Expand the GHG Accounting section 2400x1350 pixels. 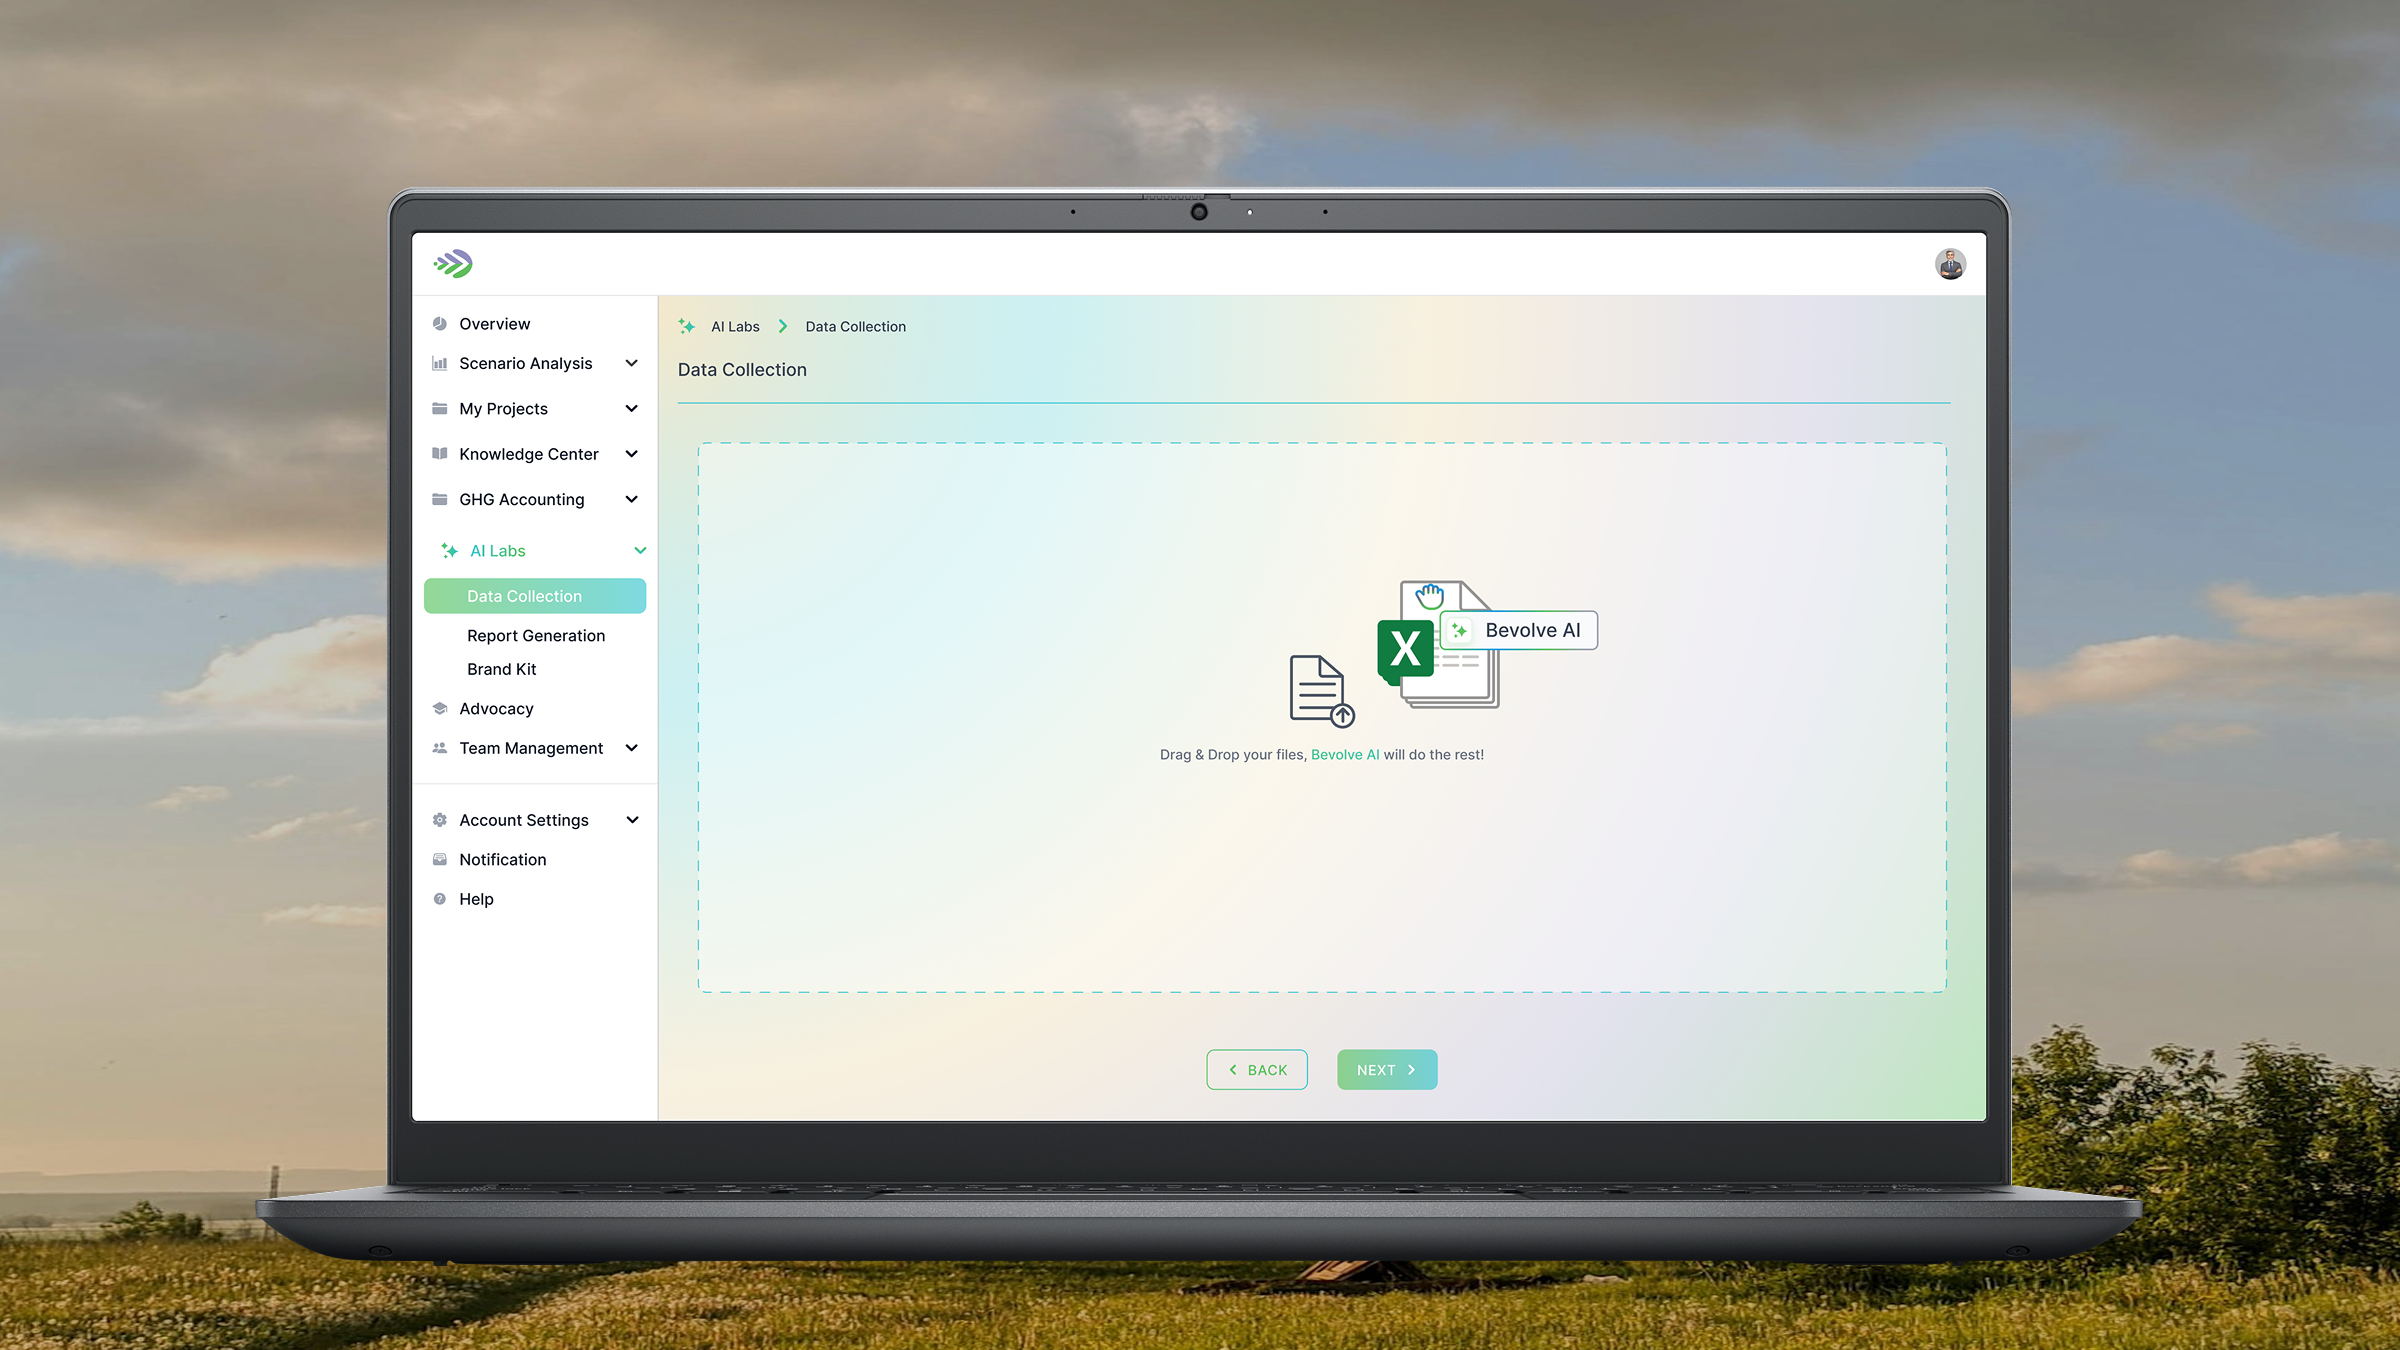tap(632, 499)
